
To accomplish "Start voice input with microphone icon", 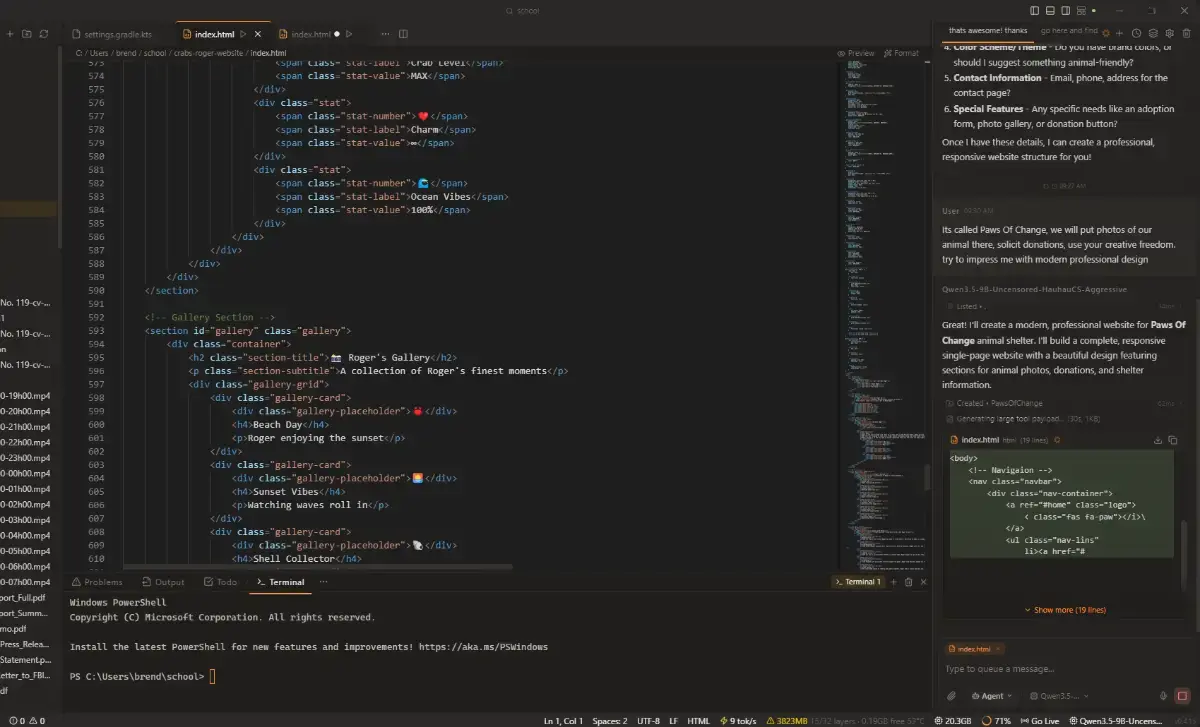I will click(x=1163, y=696).
